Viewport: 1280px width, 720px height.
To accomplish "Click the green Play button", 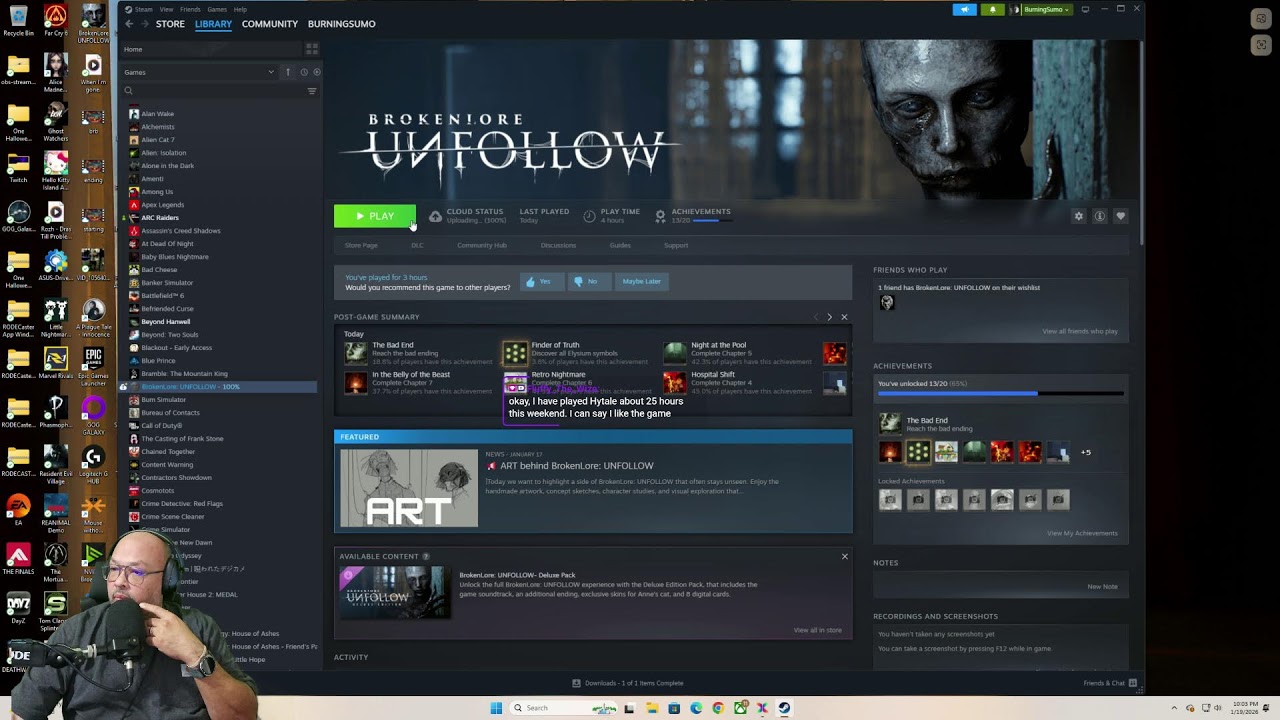I will click(374, 216).
